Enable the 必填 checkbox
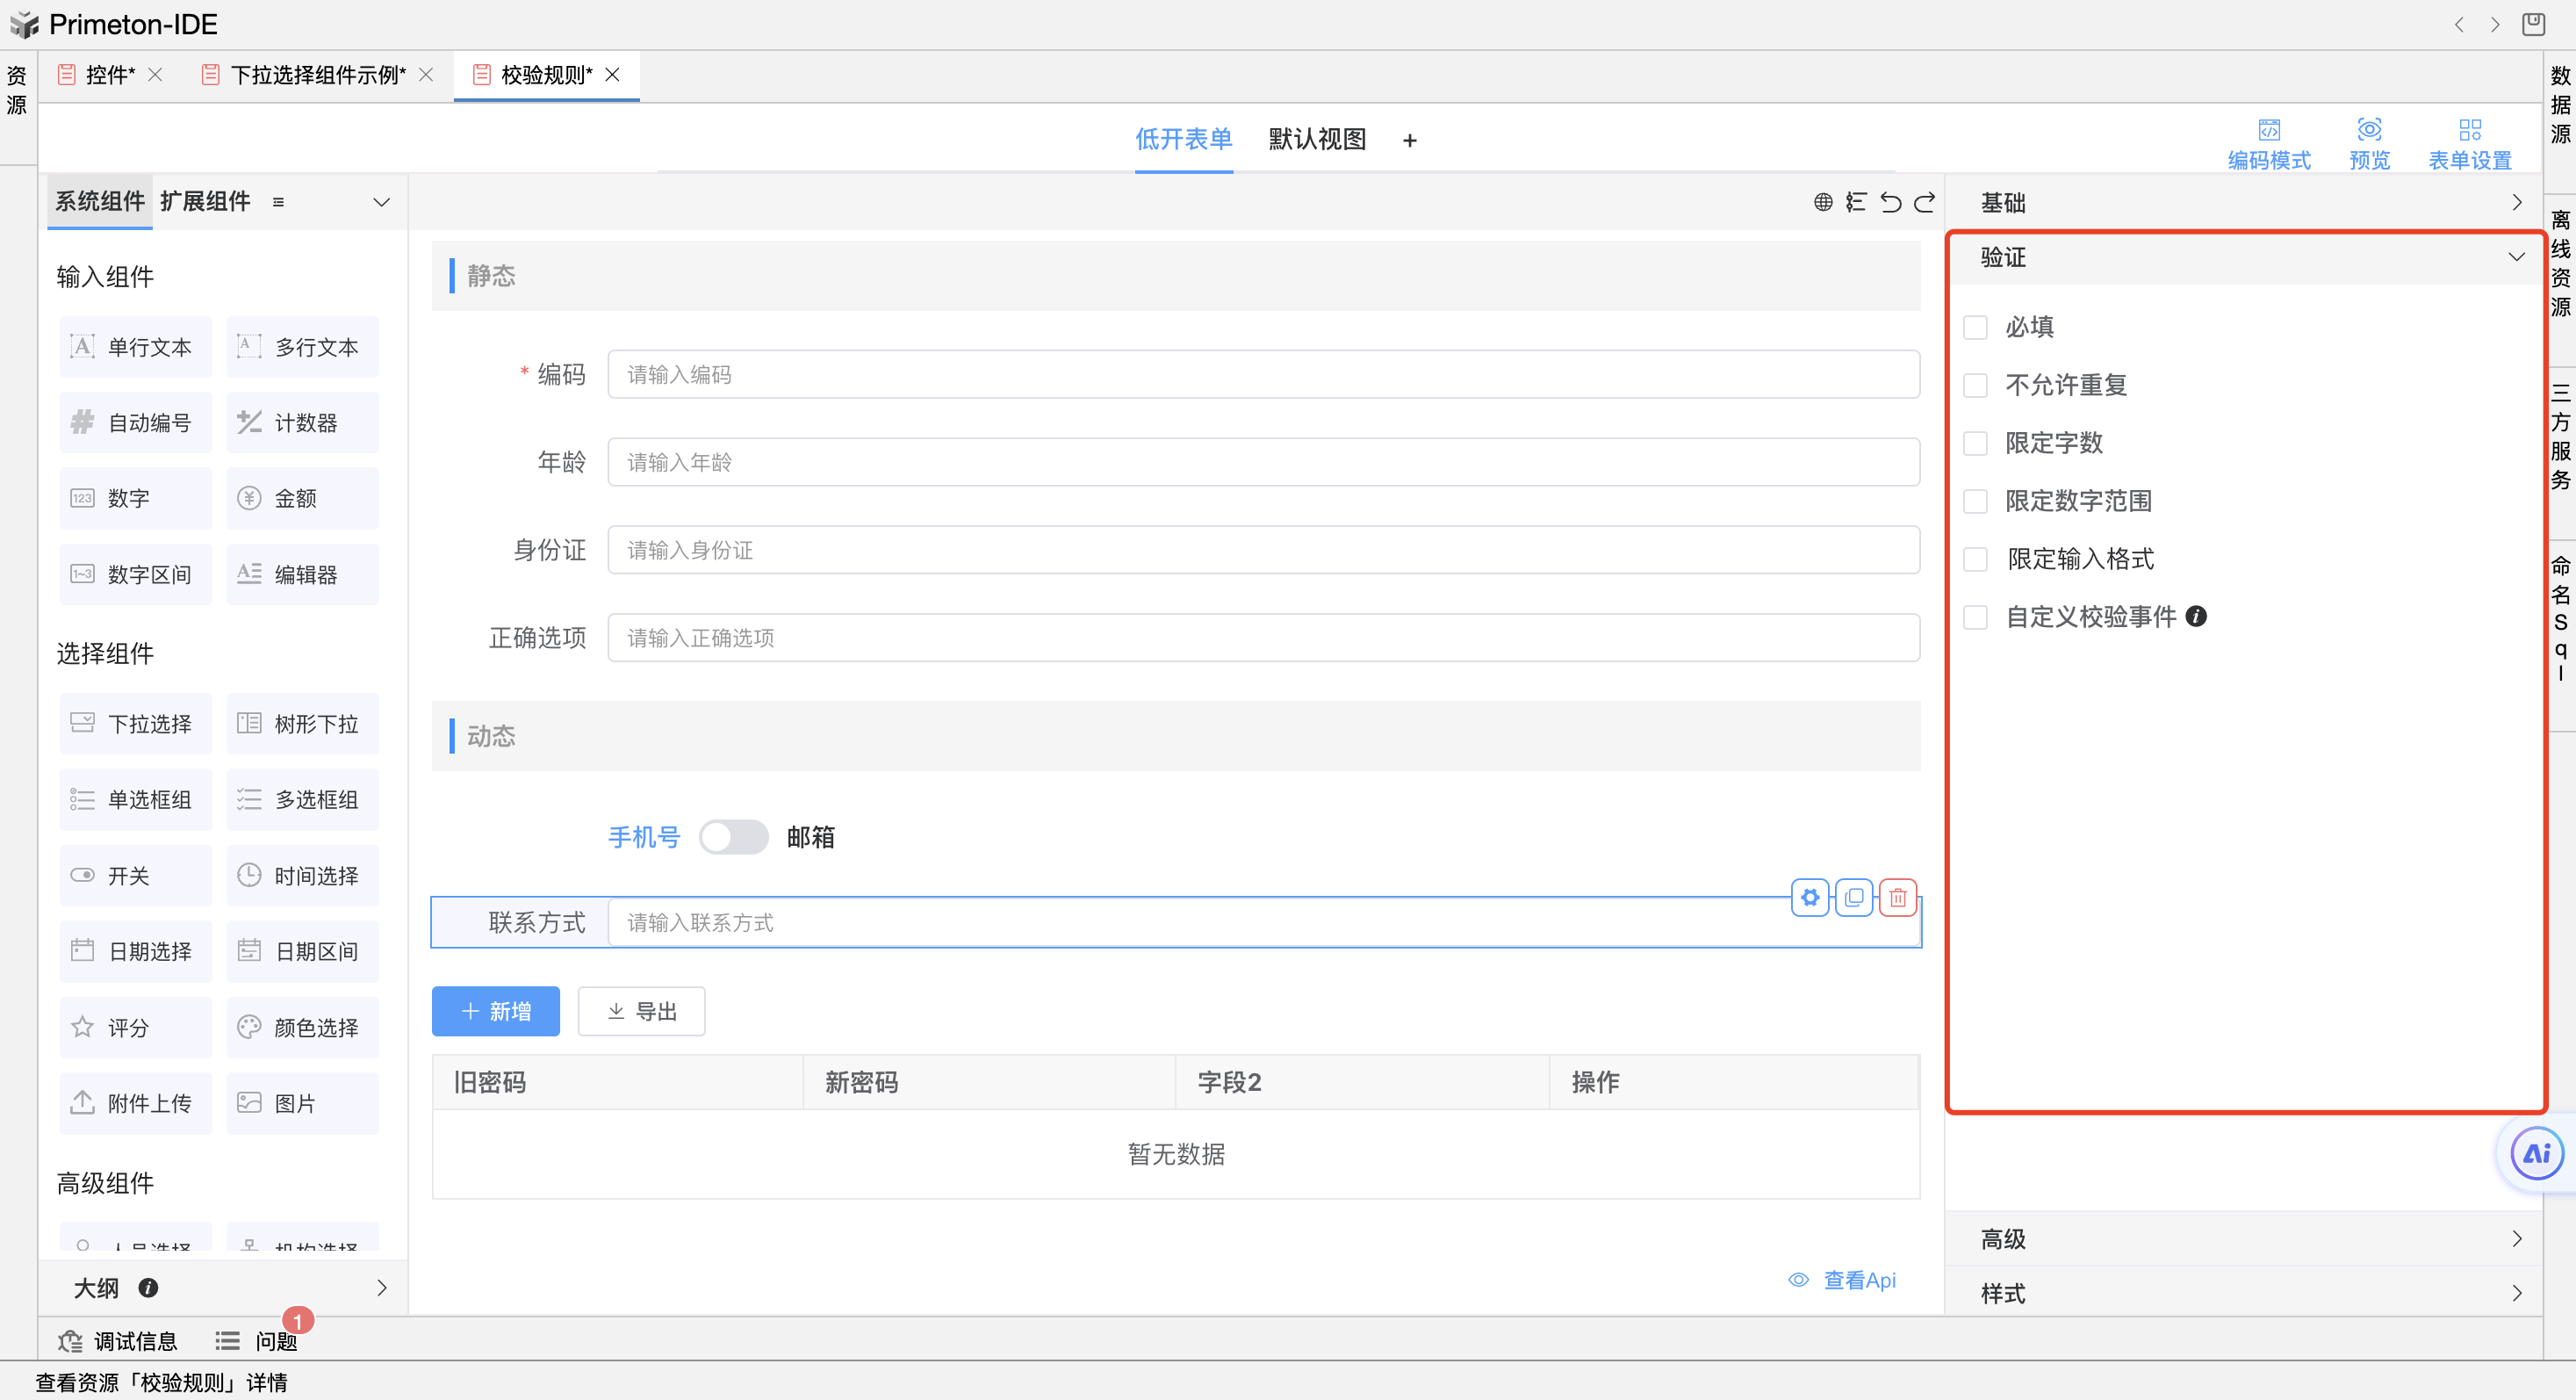The height and width of the screenshot is (1400, 2576). pos(1976,328)
